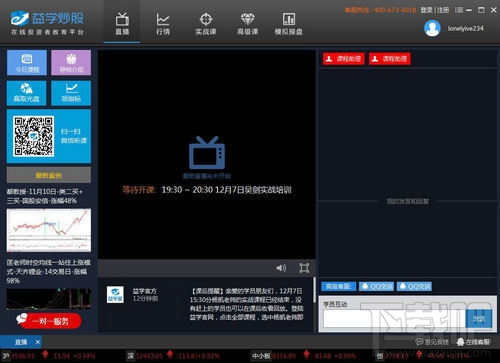This screenshot has height=363, width=500.
Task: Close the bottom 直播 tab
Action: 38,342
